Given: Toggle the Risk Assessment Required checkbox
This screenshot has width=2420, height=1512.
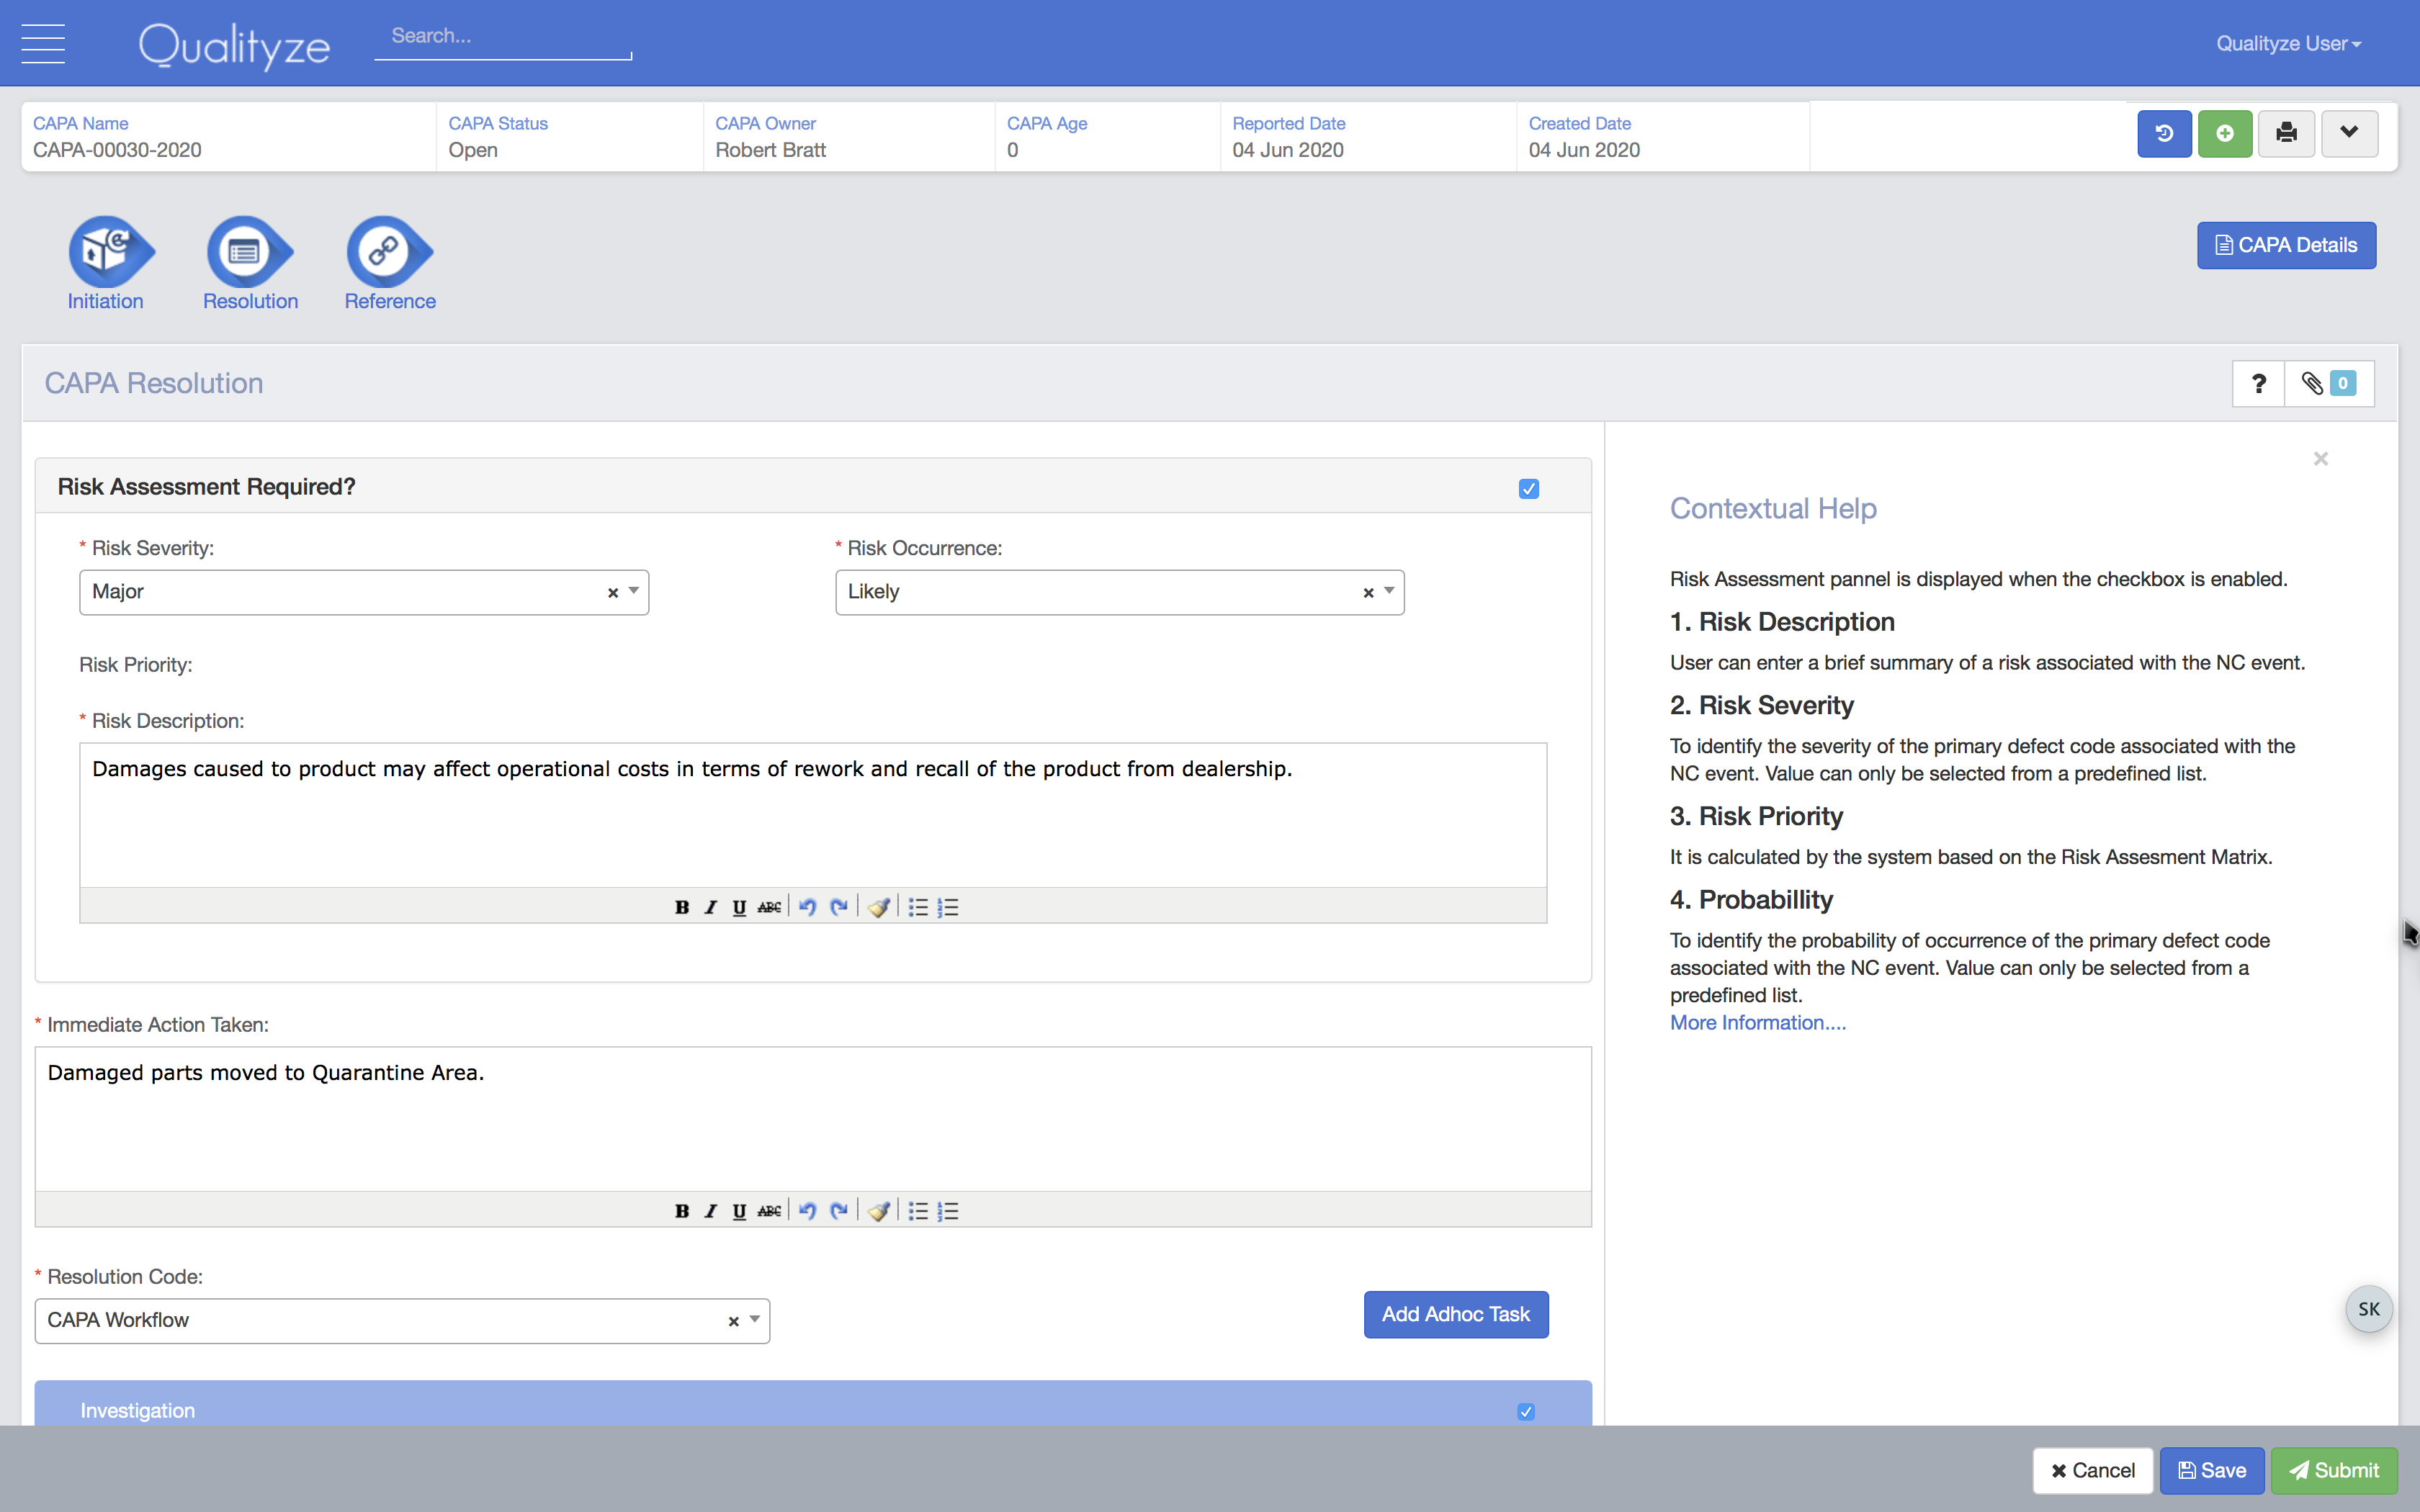Looking at the screenshot, I should click(1530, 487).
